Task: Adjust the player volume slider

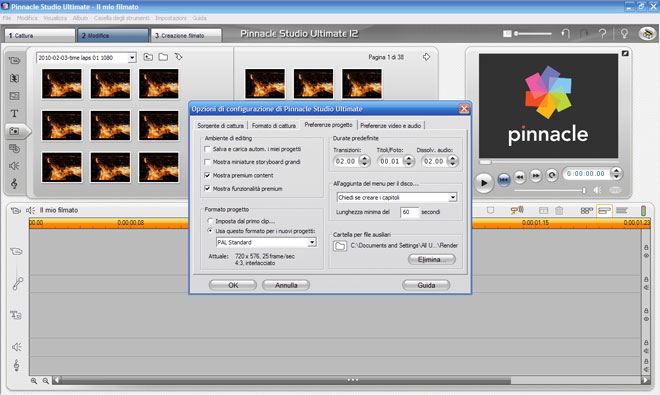Action: click(x=550, y=190)
